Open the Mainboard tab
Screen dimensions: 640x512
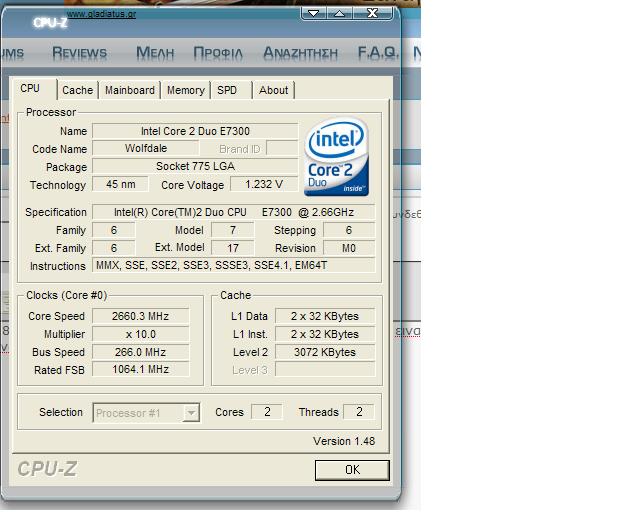(130, 90)
